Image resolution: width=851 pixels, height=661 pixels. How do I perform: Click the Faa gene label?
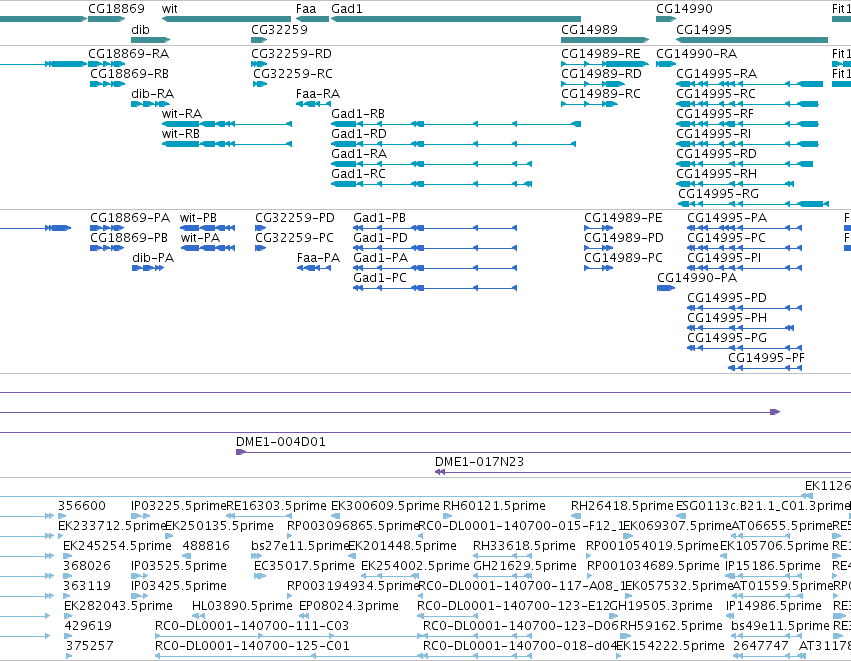click(x=306, y=9)
